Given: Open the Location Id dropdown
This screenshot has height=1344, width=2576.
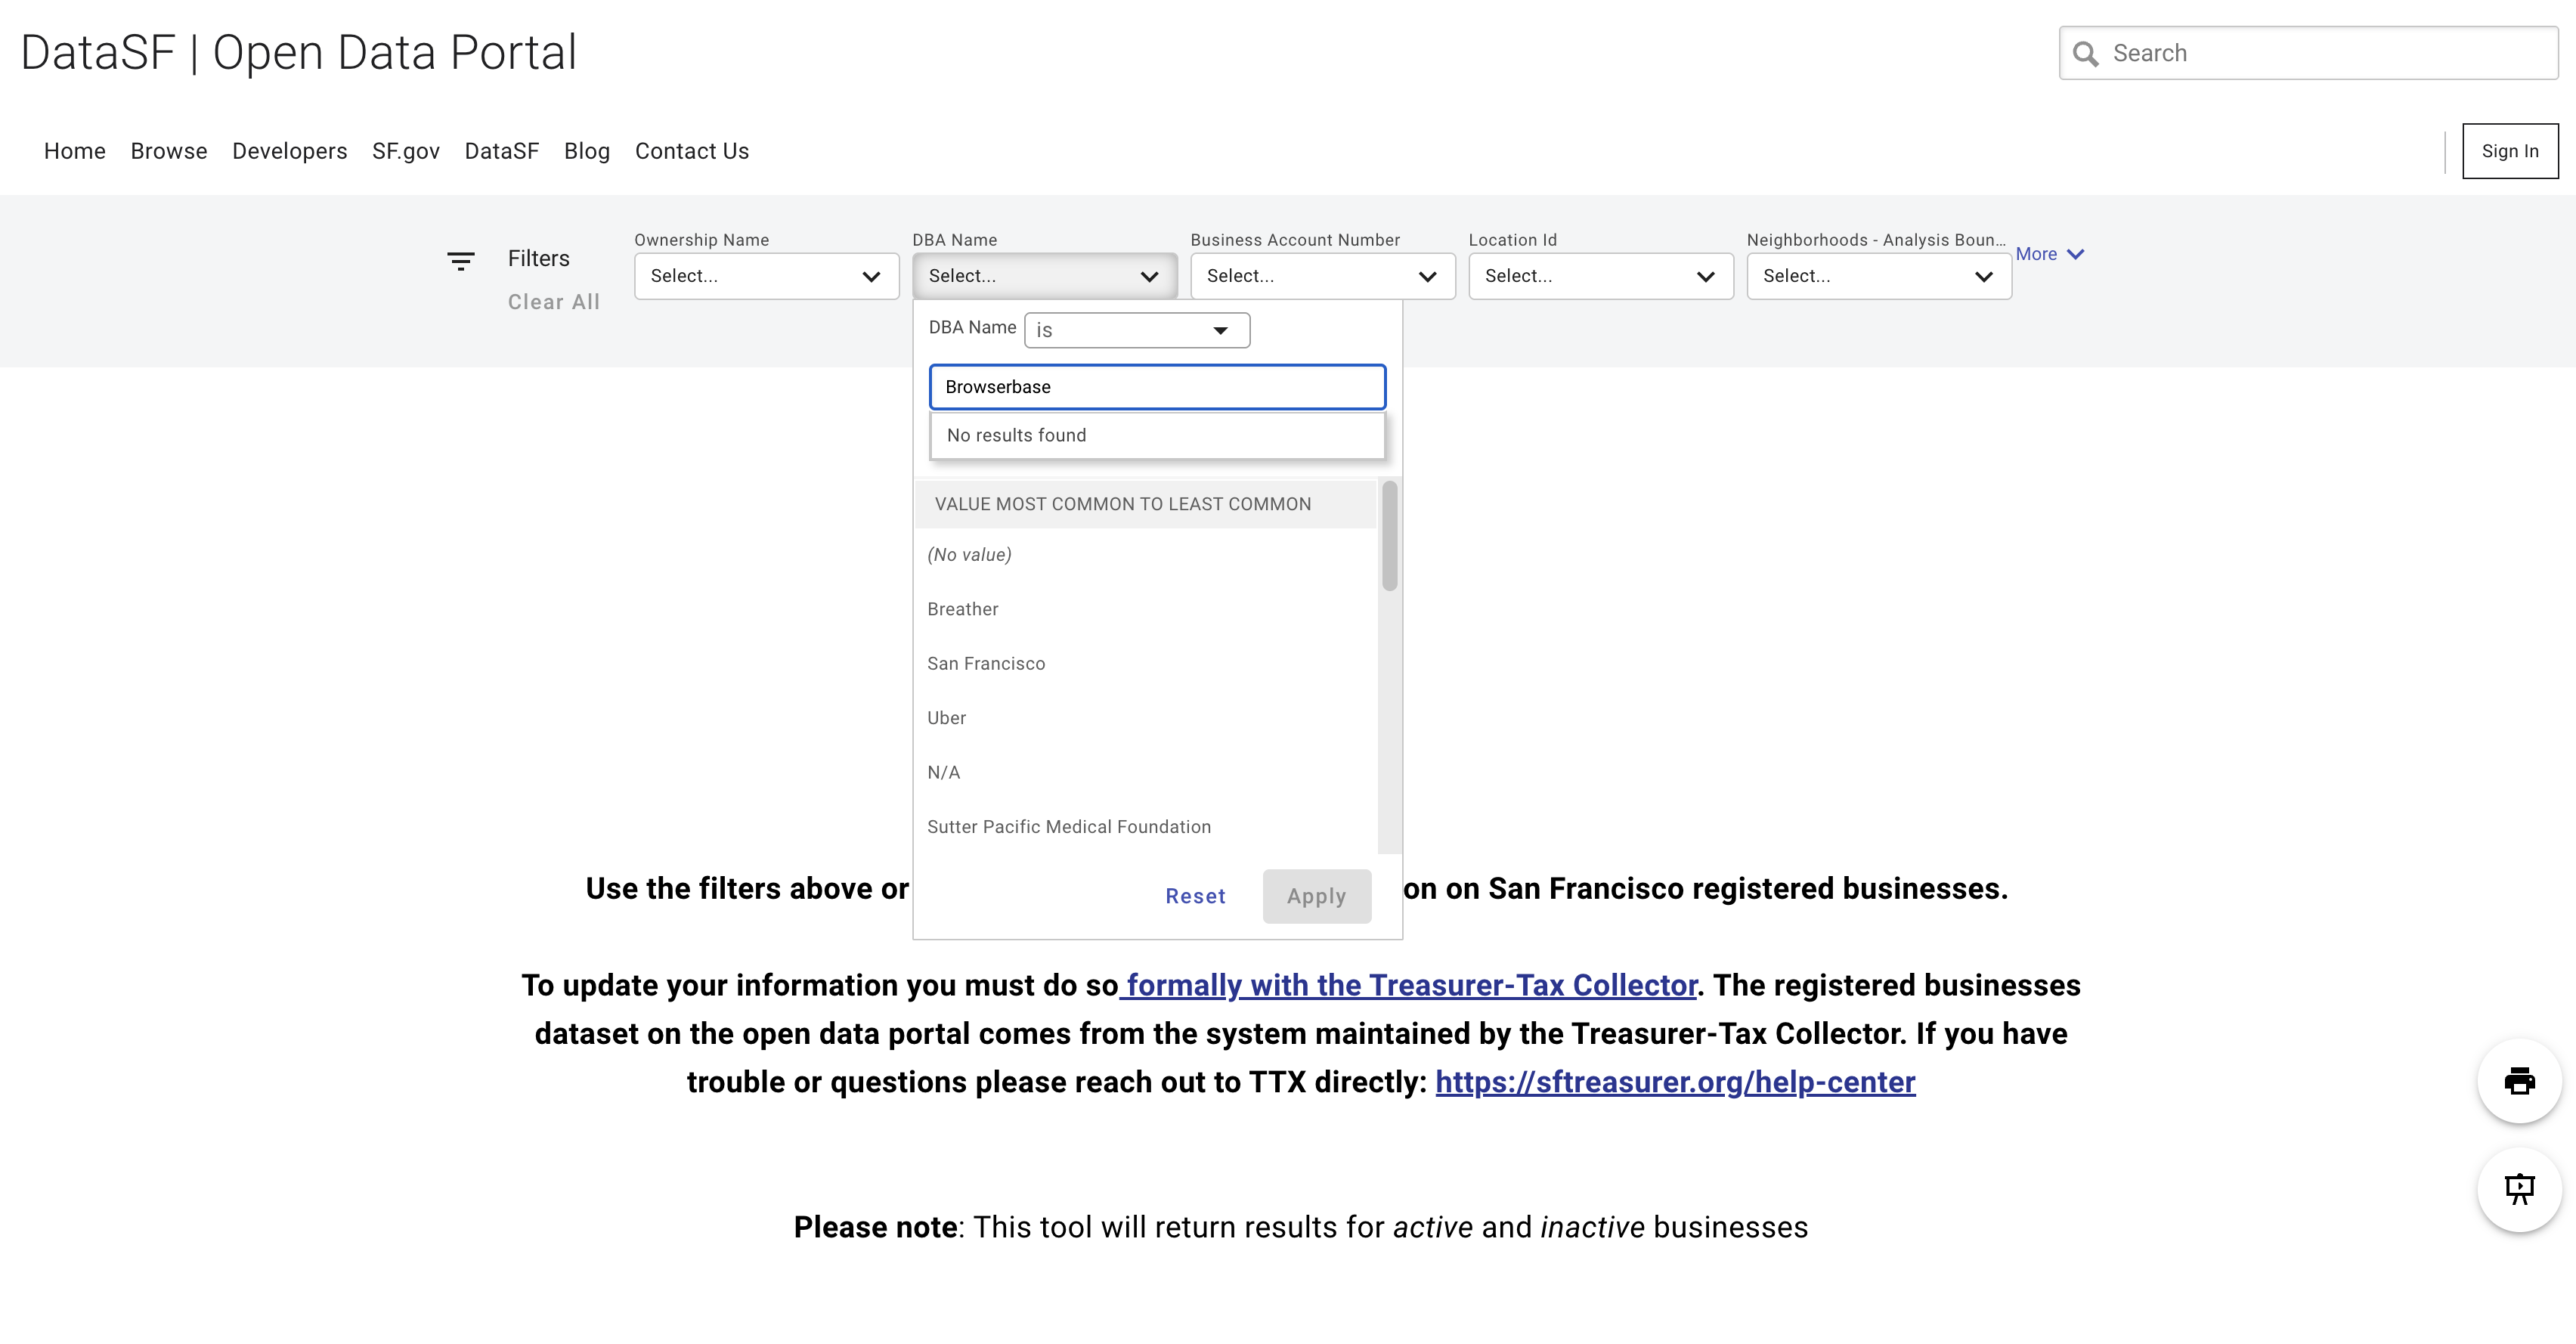Looking at the screenshot, I should pyautogui.click(x=1599, y=276).
